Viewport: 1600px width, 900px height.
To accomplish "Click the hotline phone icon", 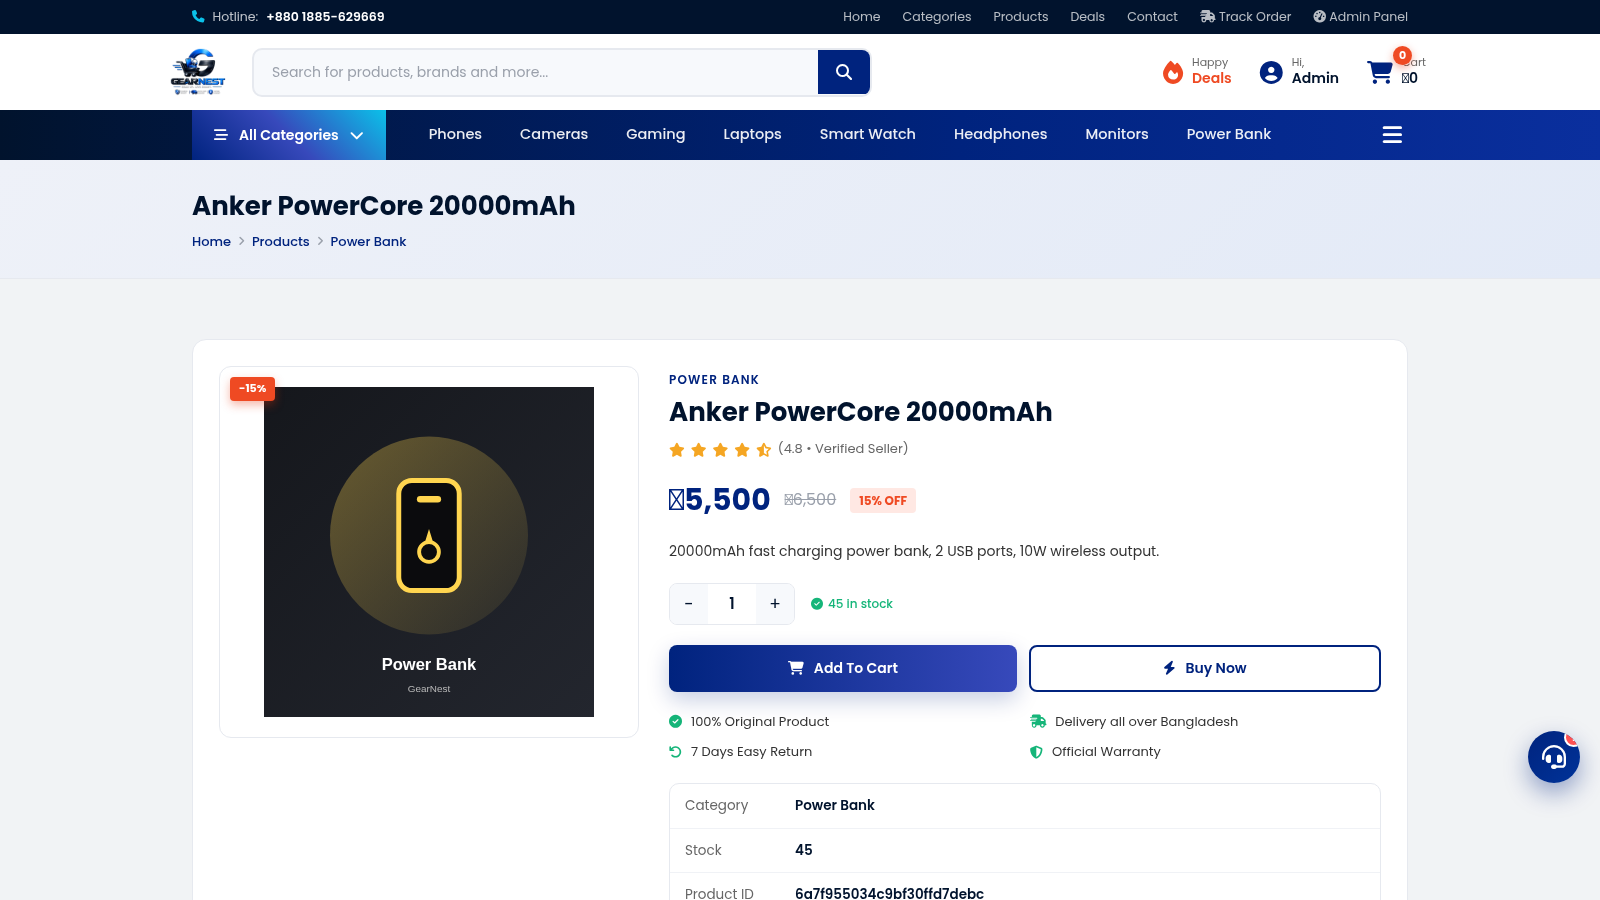I will 198,17.
